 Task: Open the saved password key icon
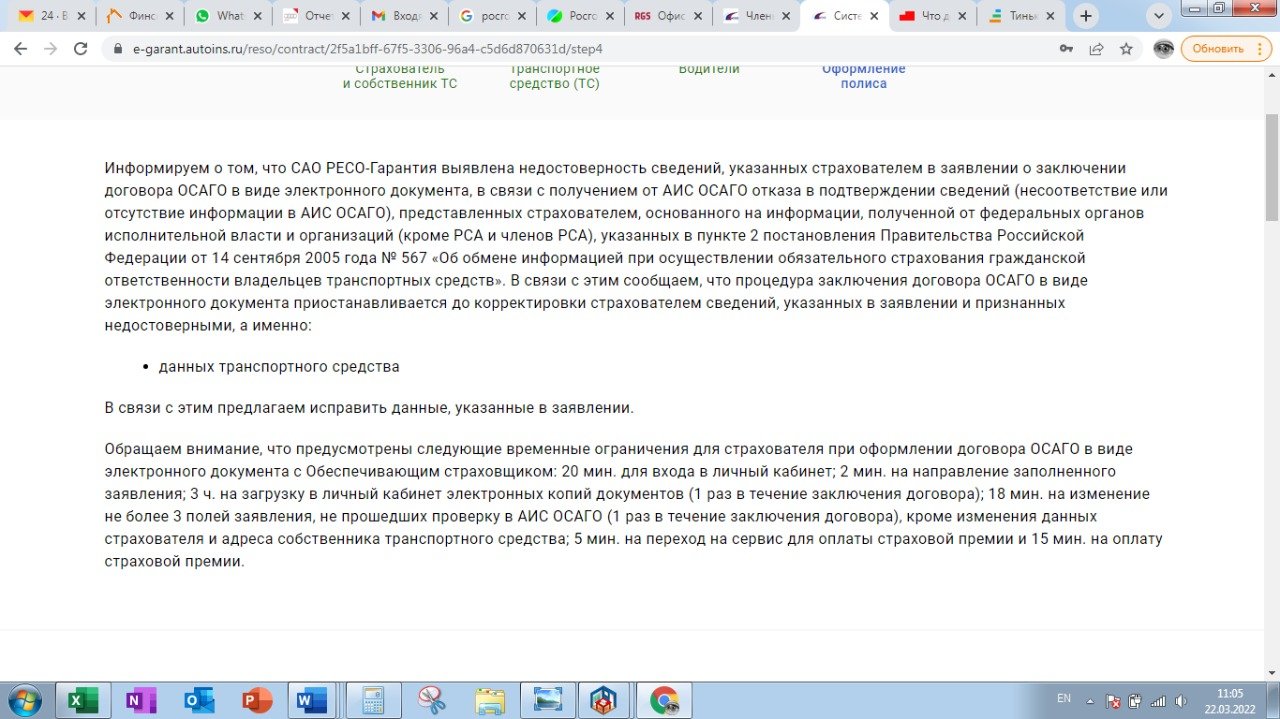pyautogui.click(x=1067, y=49)
